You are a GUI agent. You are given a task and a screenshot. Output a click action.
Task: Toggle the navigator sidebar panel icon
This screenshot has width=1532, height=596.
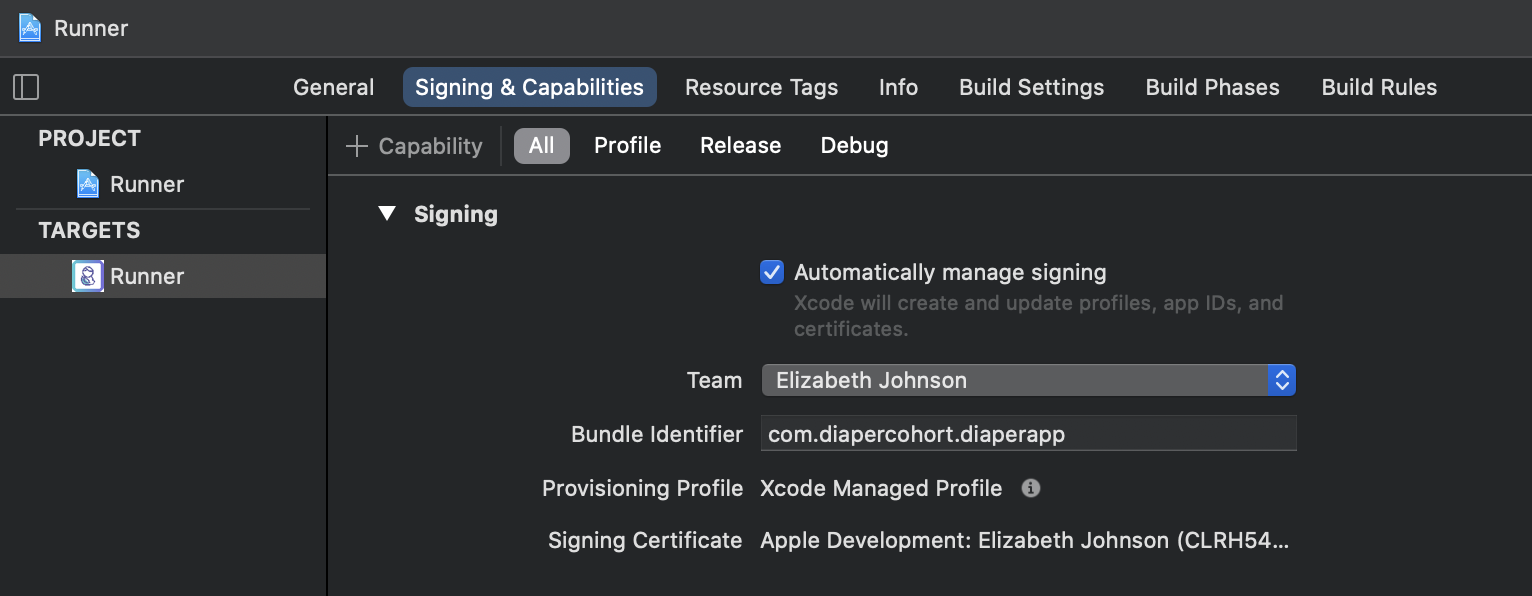point(26,87)
